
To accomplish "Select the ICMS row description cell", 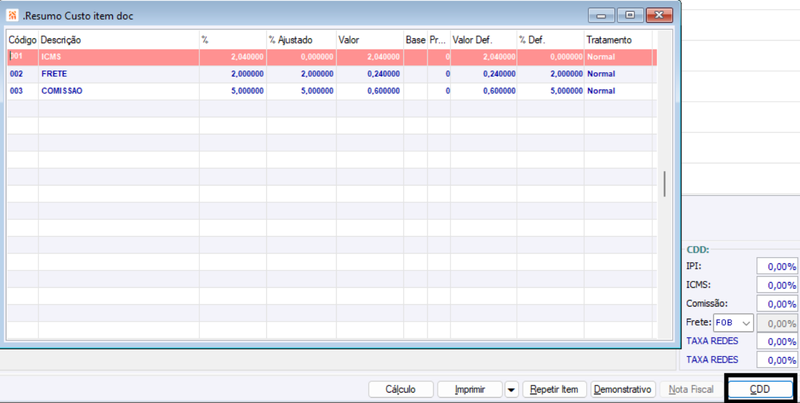I will pos(119,57).
